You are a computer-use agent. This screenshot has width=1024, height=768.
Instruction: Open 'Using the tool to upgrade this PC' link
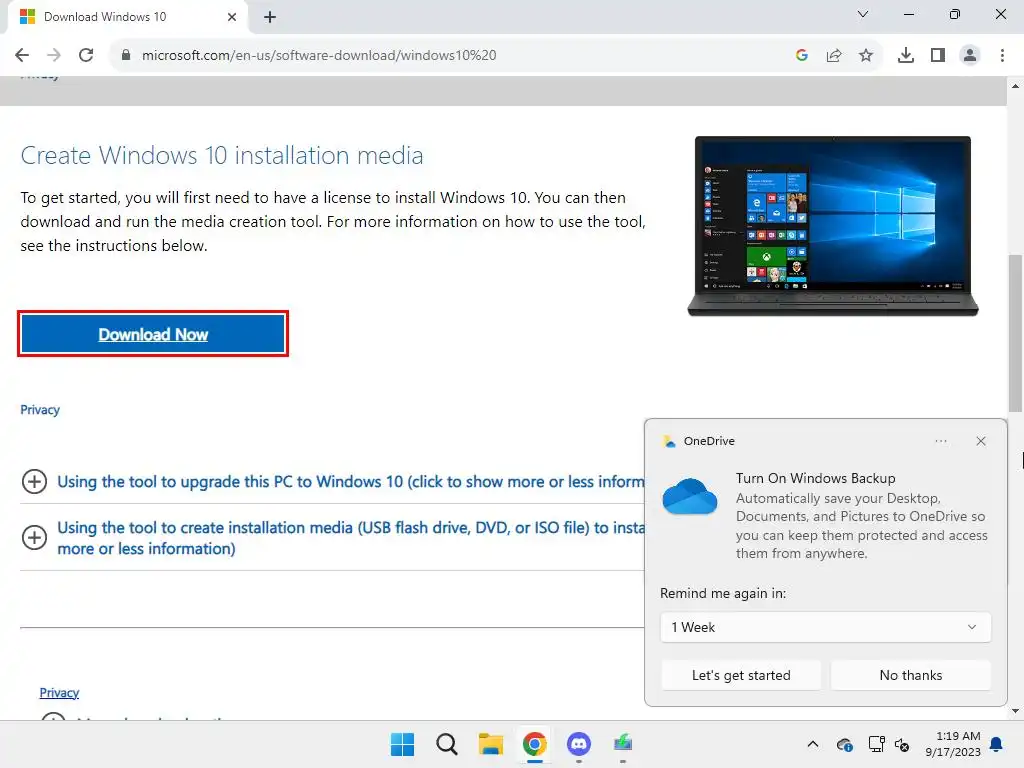[x=351, y=481]
